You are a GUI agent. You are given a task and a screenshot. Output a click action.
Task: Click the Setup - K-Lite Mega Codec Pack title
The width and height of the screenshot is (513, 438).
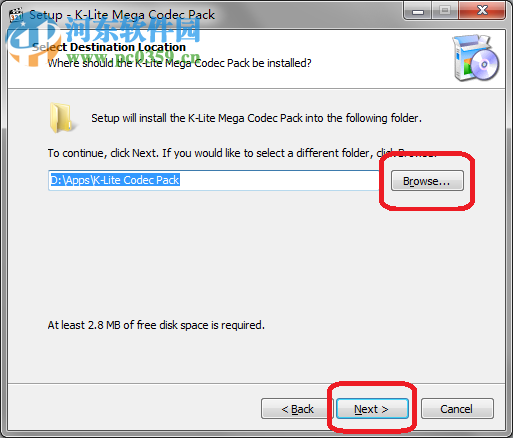[122, 15]
